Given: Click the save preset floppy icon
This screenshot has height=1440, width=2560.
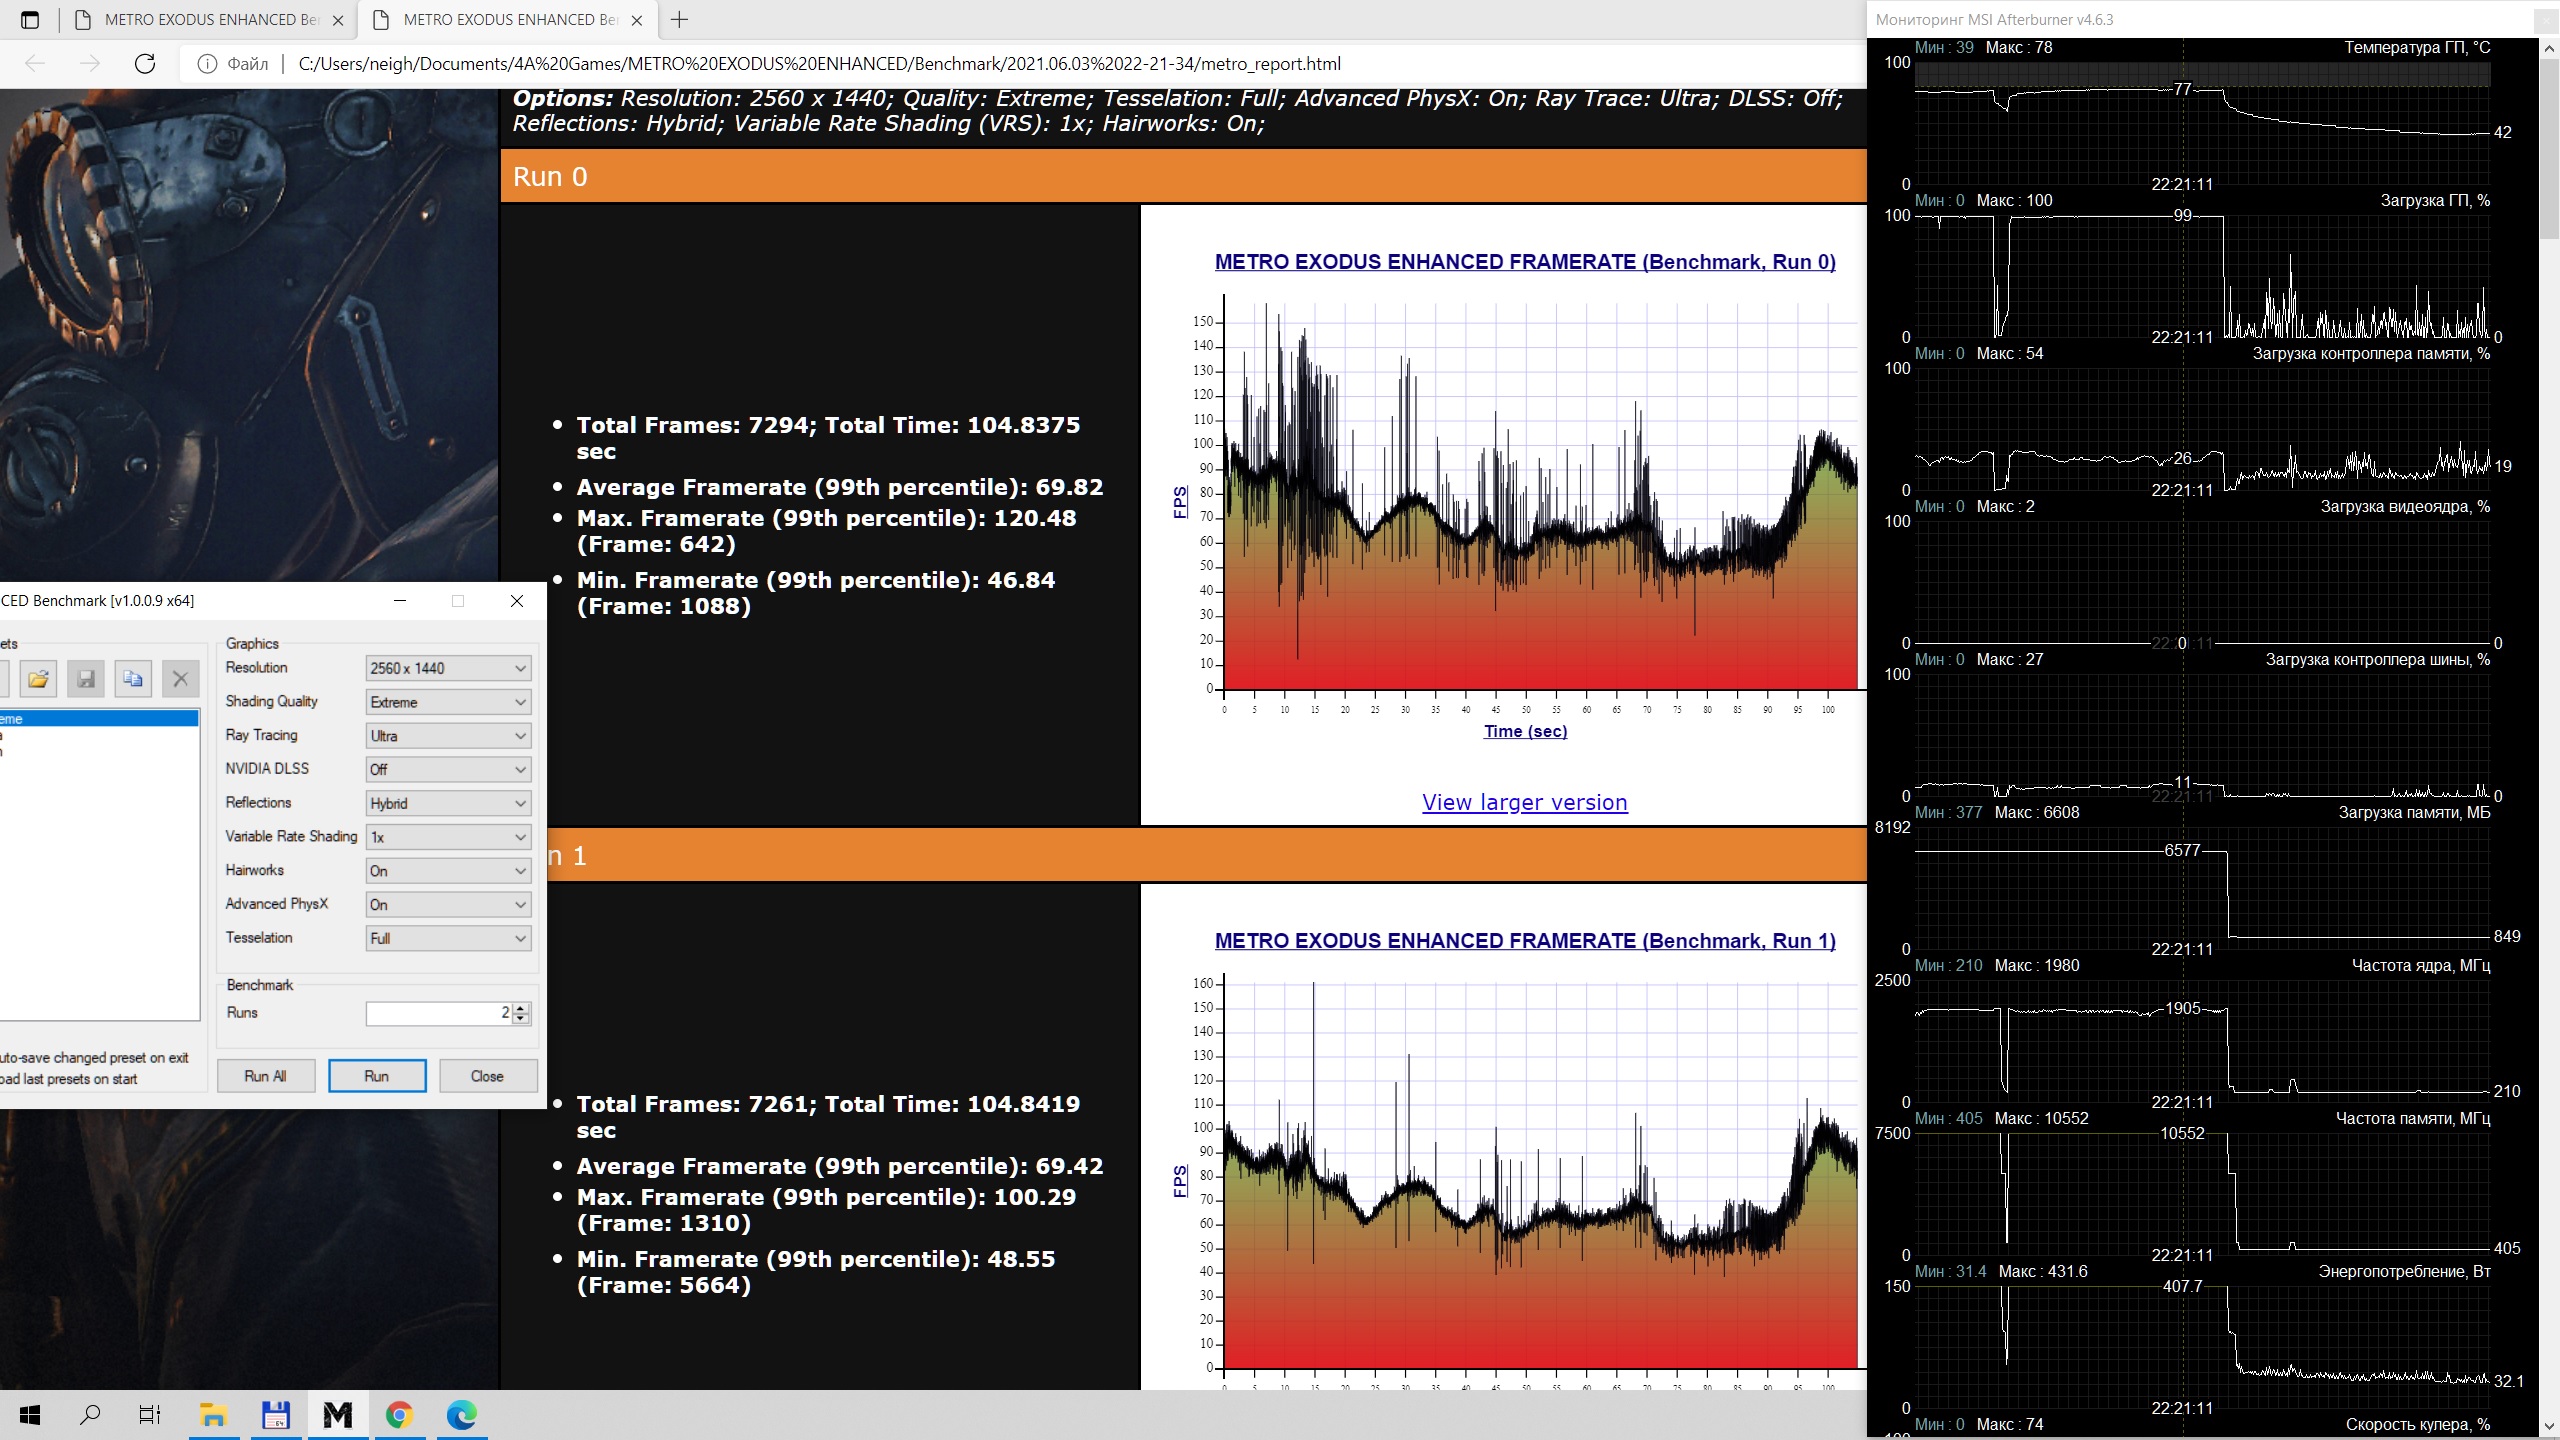Looking at the screenshot, I should pos(86,679).
